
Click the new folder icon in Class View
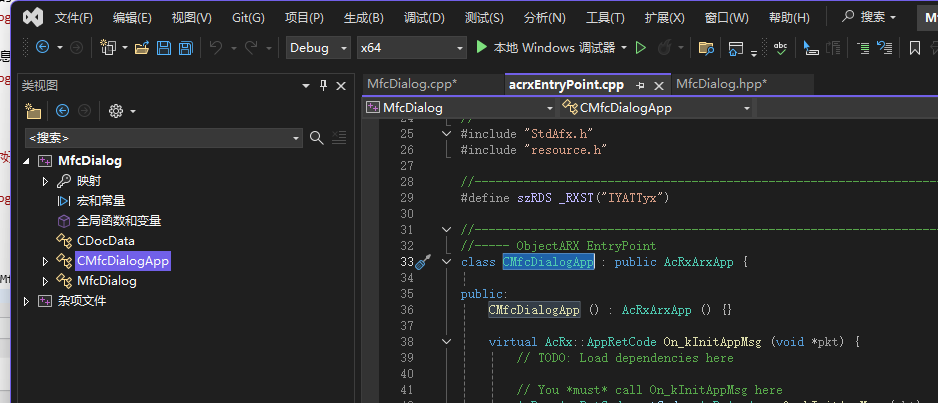[x=33, y=111]
